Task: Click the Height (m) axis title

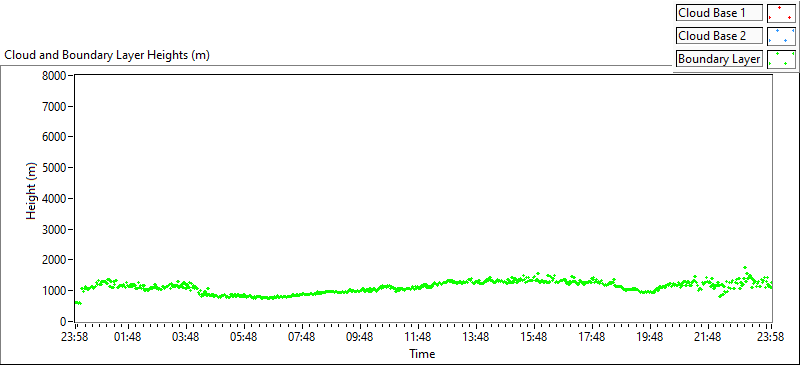Action: pos(32,191)
